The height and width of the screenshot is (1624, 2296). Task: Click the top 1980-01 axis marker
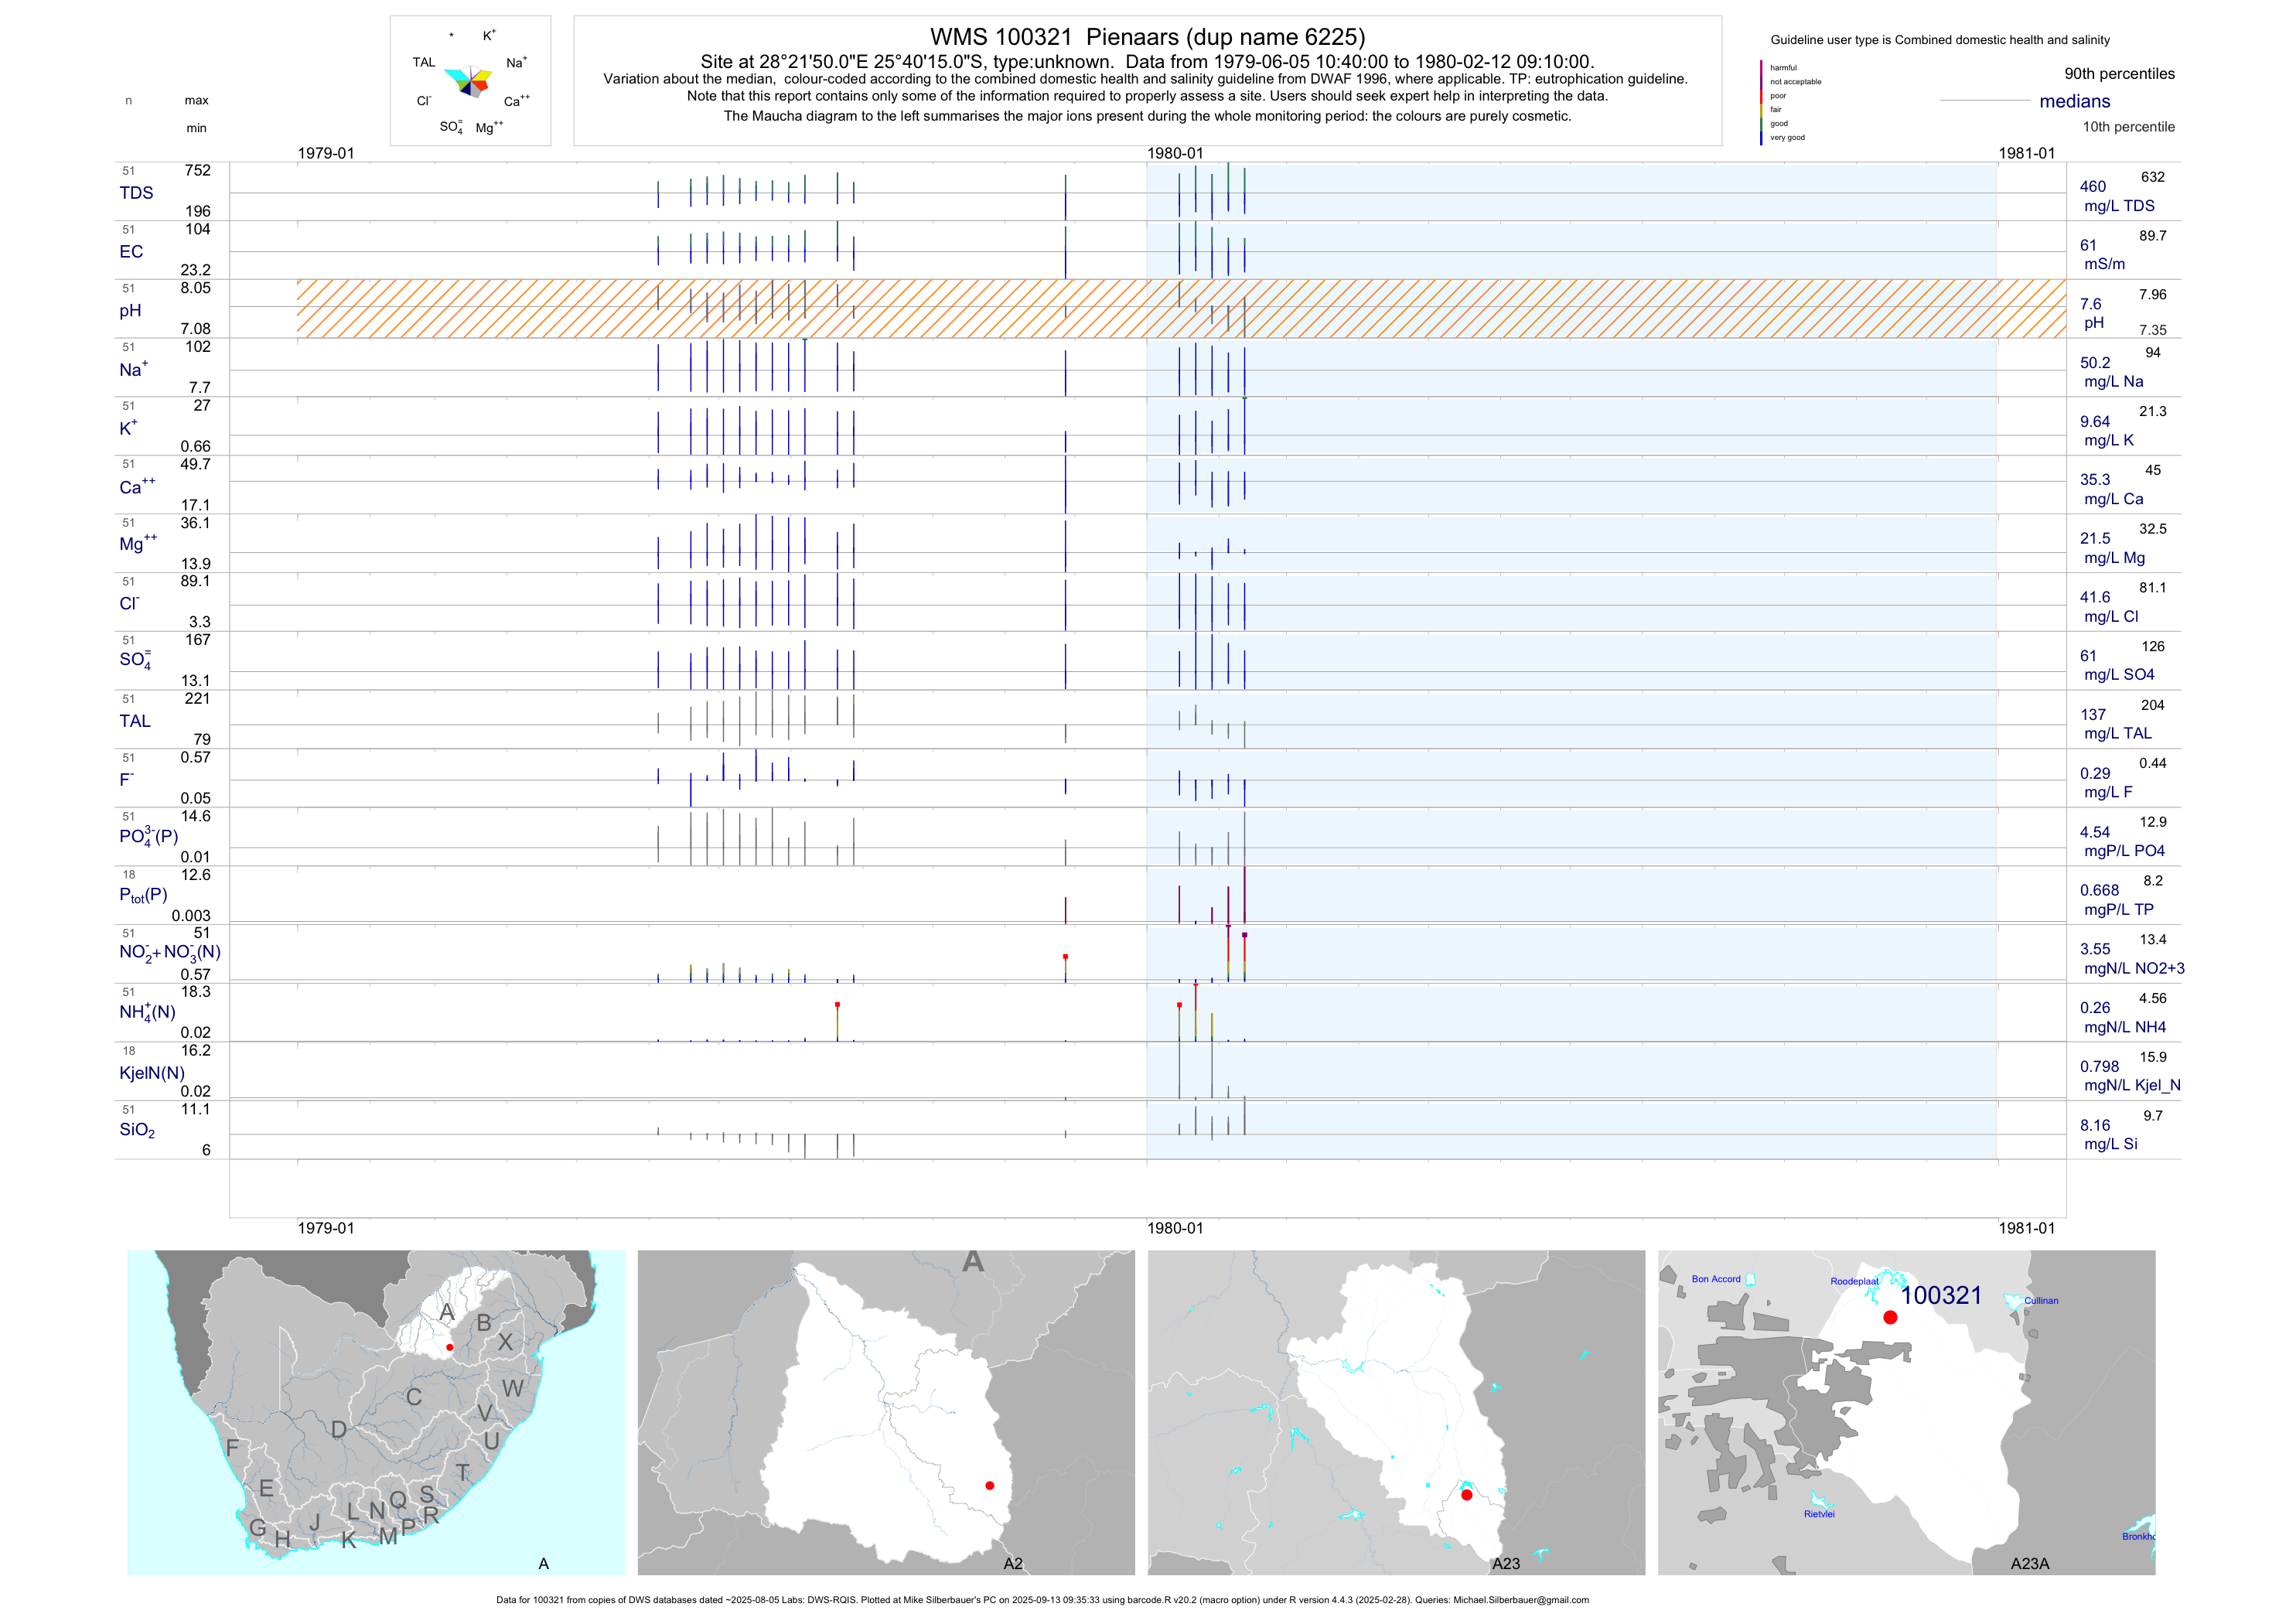[x=1175, y=153]
